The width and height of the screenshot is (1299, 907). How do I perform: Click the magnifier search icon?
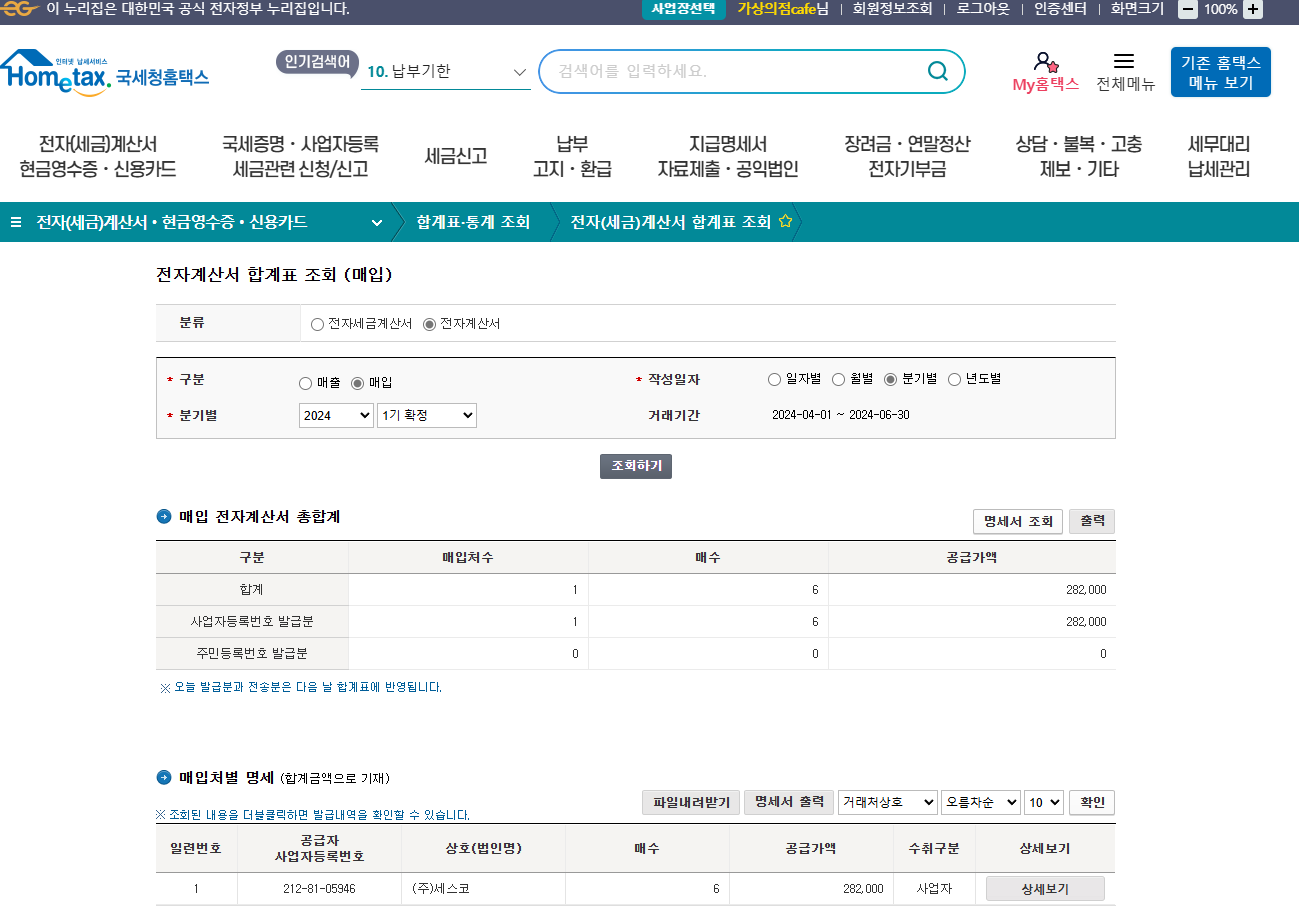click(937, 71)
